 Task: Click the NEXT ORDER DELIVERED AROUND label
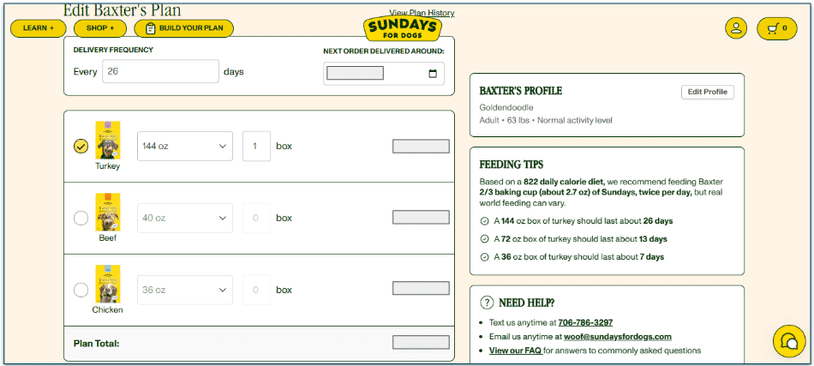tap(384, 51)
